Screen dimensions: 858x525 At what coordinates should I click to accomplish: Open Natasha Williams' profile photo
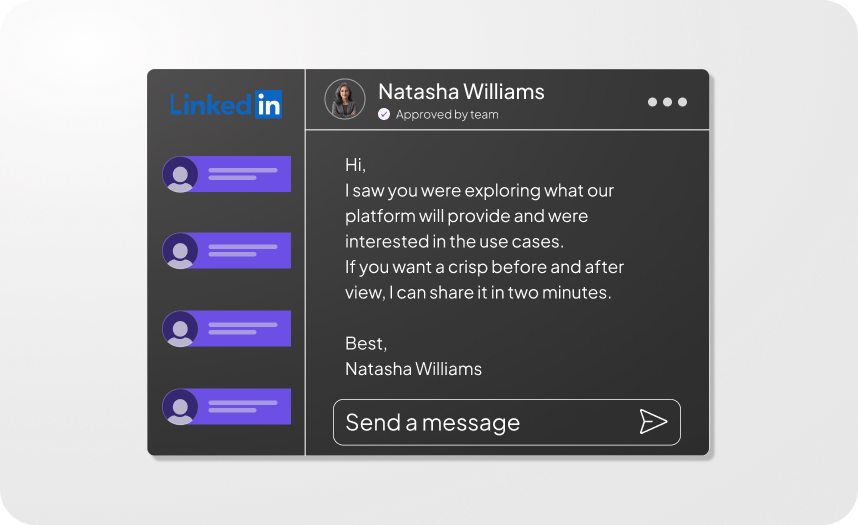[x=345, y=100]
